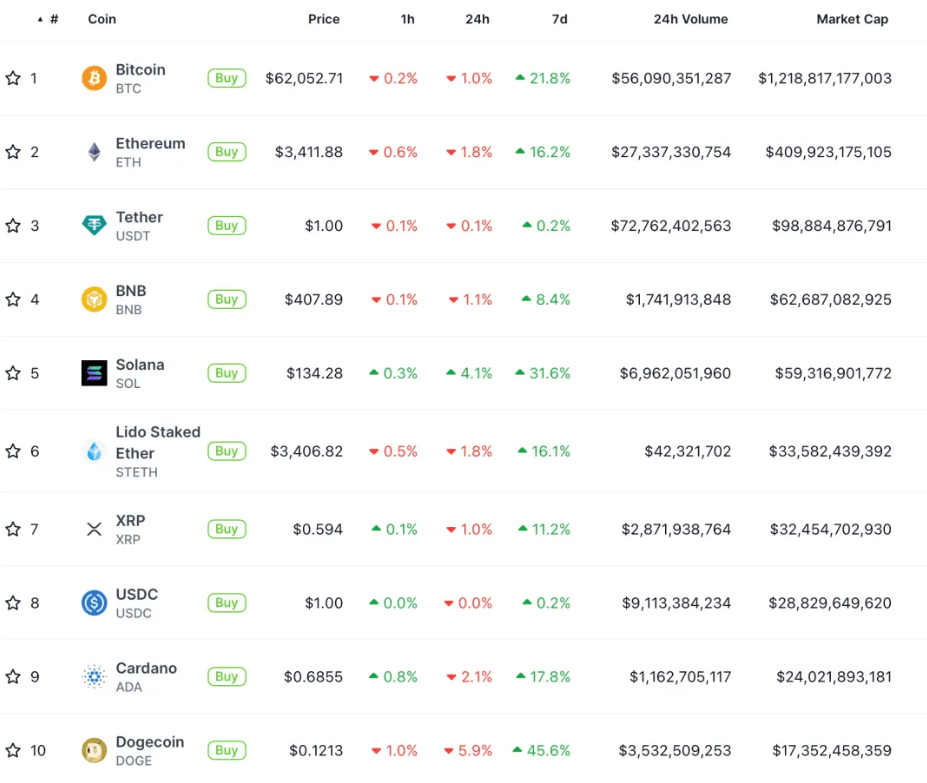
Task: Click the 7d column header
Action: (x=559, y=18)
